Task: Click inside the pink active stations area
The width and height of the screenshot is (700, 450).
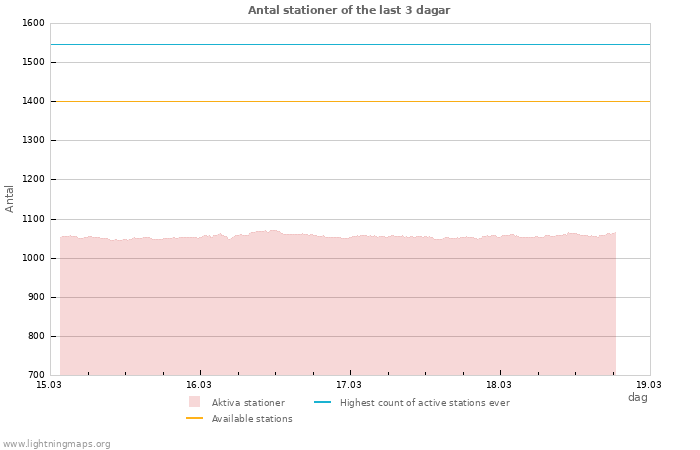Action: pyautogui.click(x=338, y=310)
